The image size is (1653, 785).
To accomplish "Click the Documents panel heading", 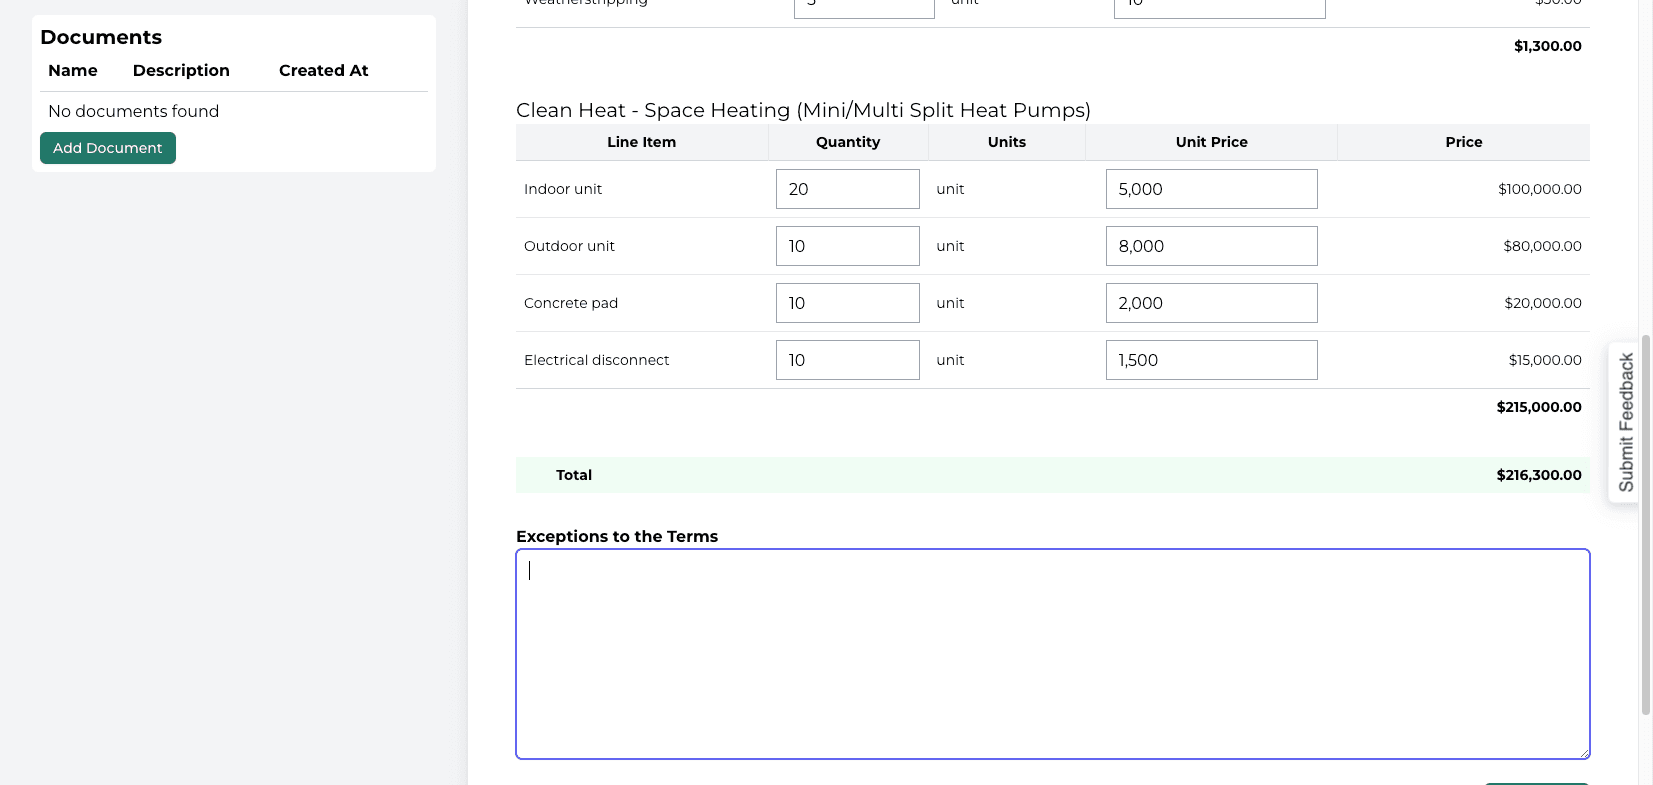I will (101, 37).
